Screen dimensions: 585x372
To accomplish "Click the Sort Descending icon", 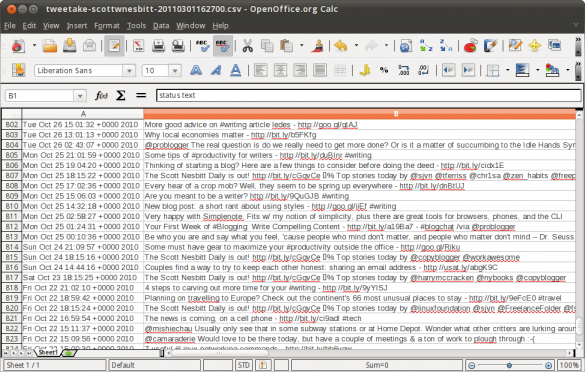I will [x=446, y=46].
